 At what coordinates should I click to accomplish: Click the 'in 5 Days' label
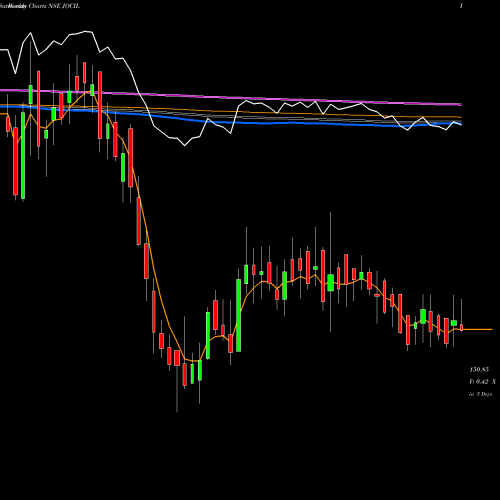pos(480,394)
